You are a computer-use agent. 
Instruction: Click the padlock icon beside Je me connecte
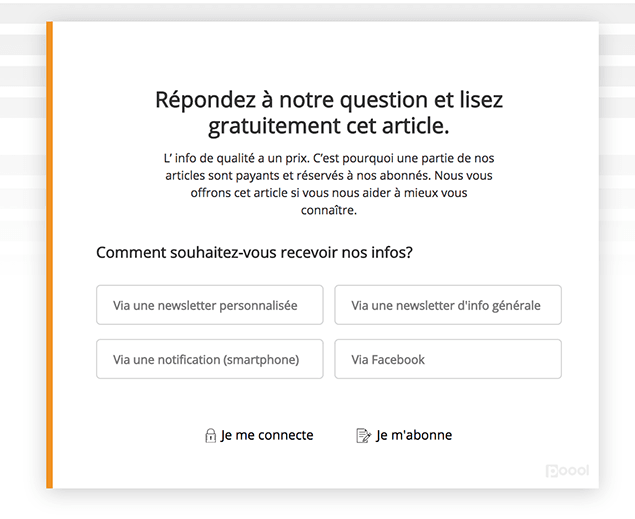tap(210, 436)
